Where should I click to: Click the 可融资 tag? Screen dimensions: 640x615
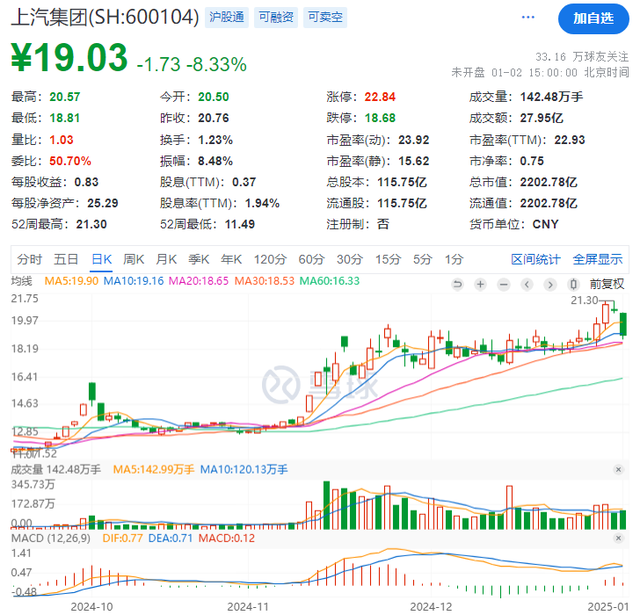[x=276, y=17]
